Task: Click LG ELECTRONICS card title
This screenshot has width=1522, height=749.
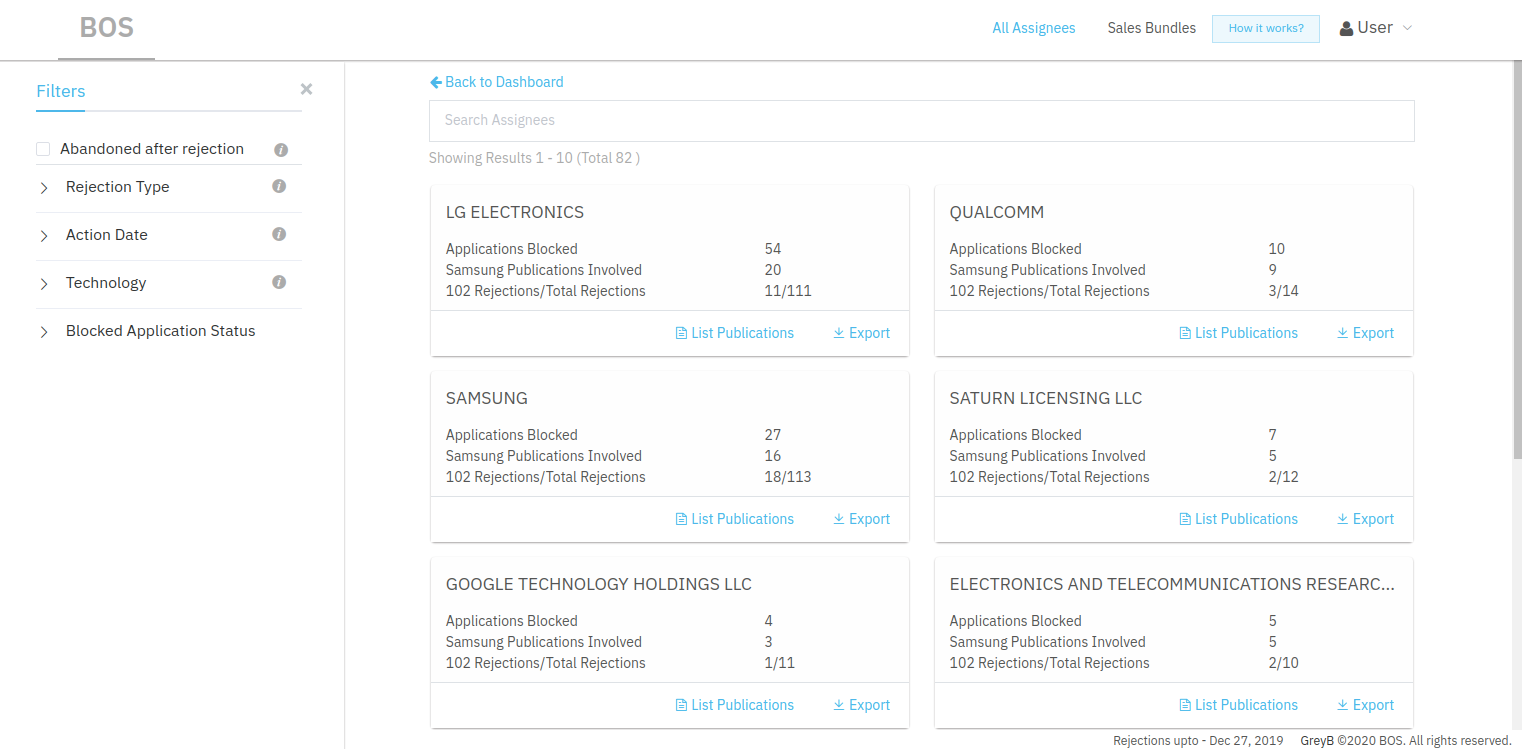Action: (515, 212)
